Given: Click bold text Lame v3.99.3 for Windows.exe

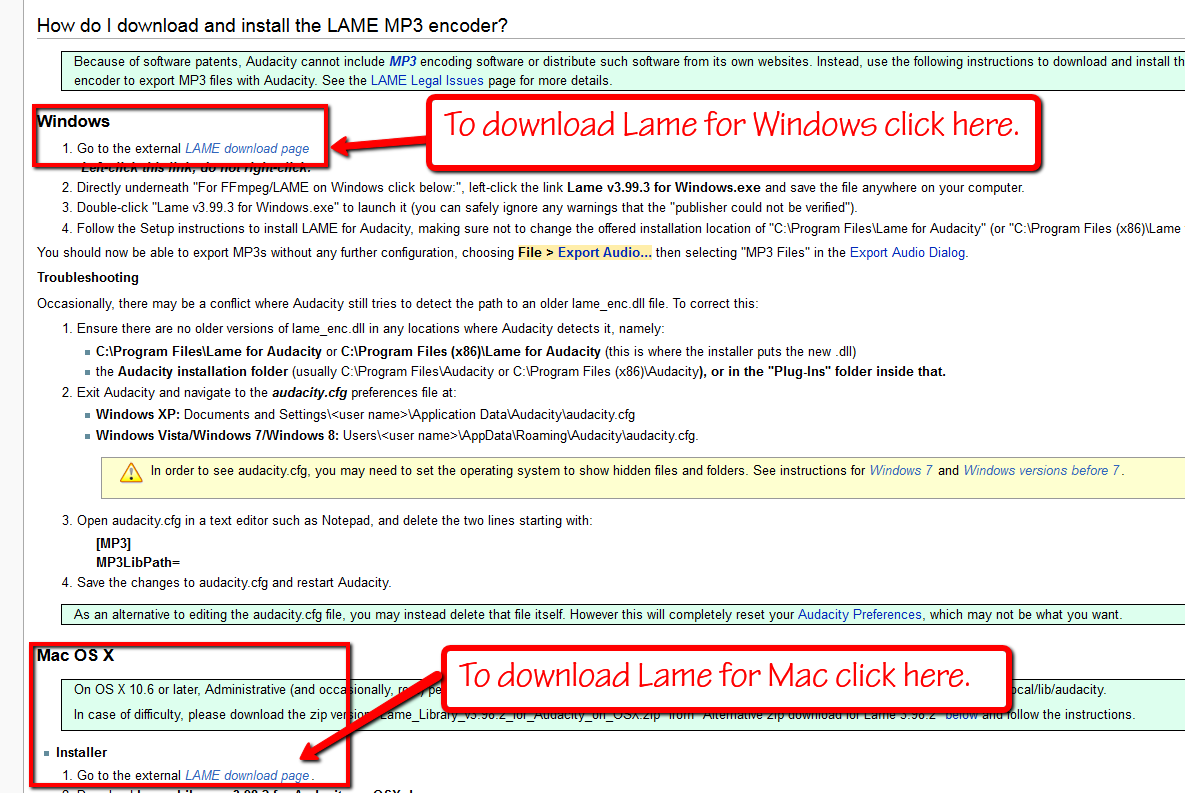Looking at the screenshot, I should (664, 187).
